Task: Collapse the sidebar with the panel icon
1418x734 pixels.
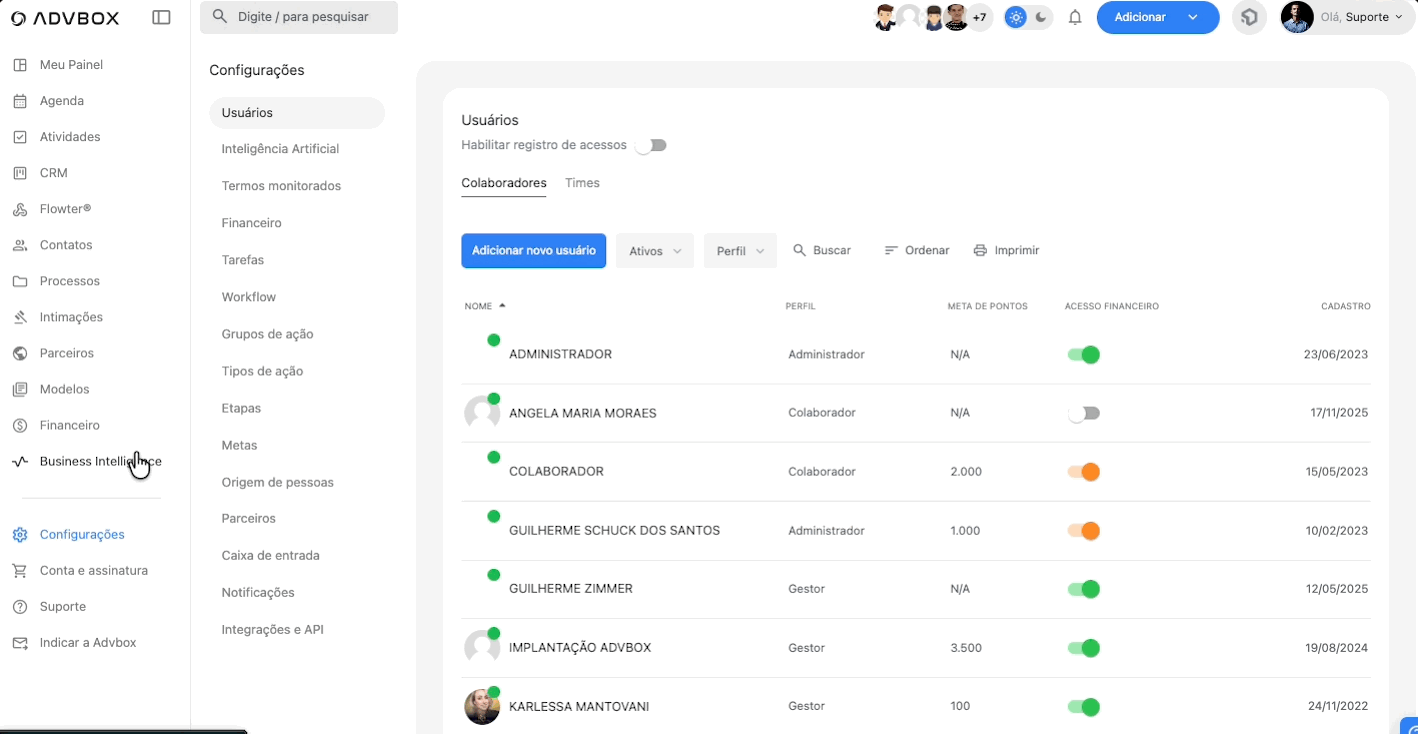Action: pos(161,17)
